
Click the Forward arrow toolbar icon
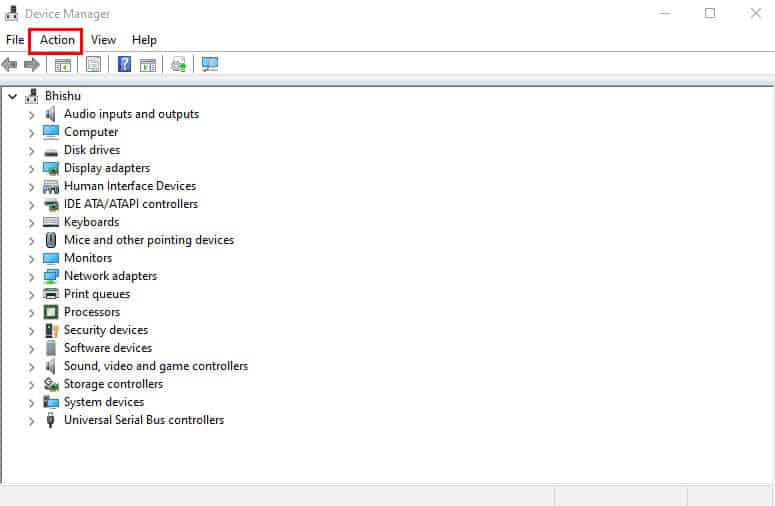point(32,64)
